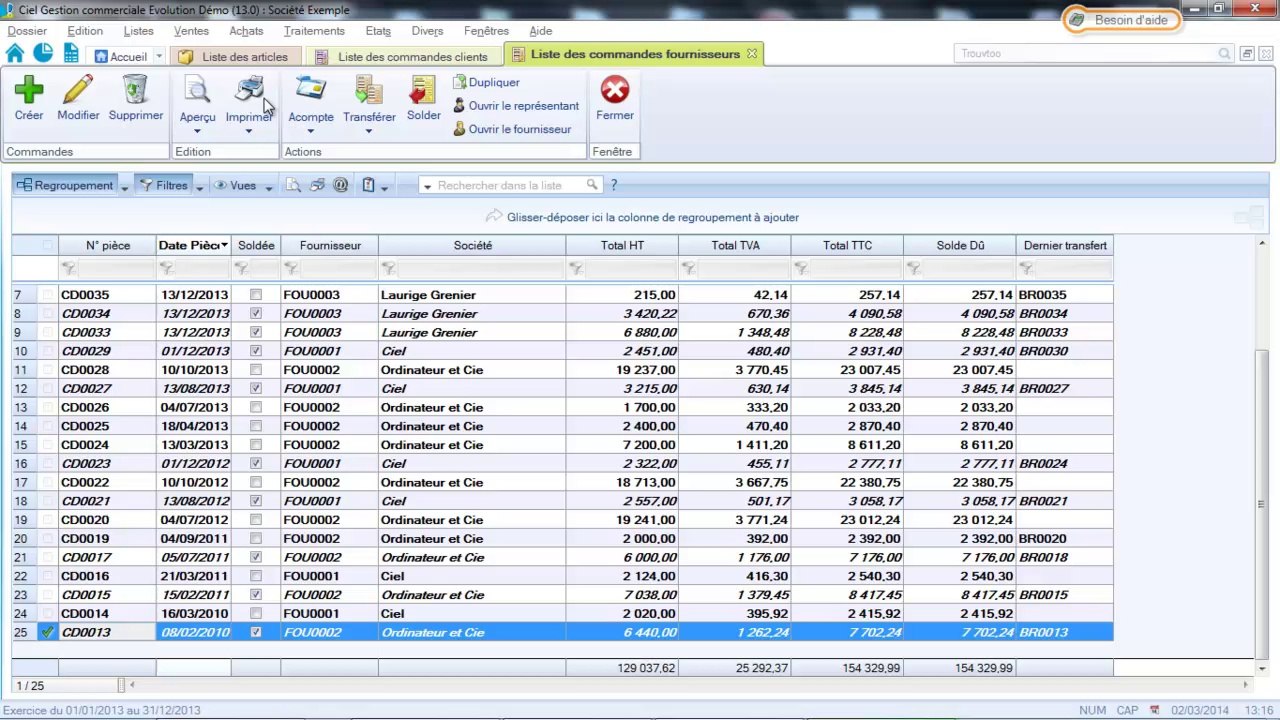This screenshot has width=1280, height=720.
Task: Click the Filtres button
Action: [x=163, y=185]
